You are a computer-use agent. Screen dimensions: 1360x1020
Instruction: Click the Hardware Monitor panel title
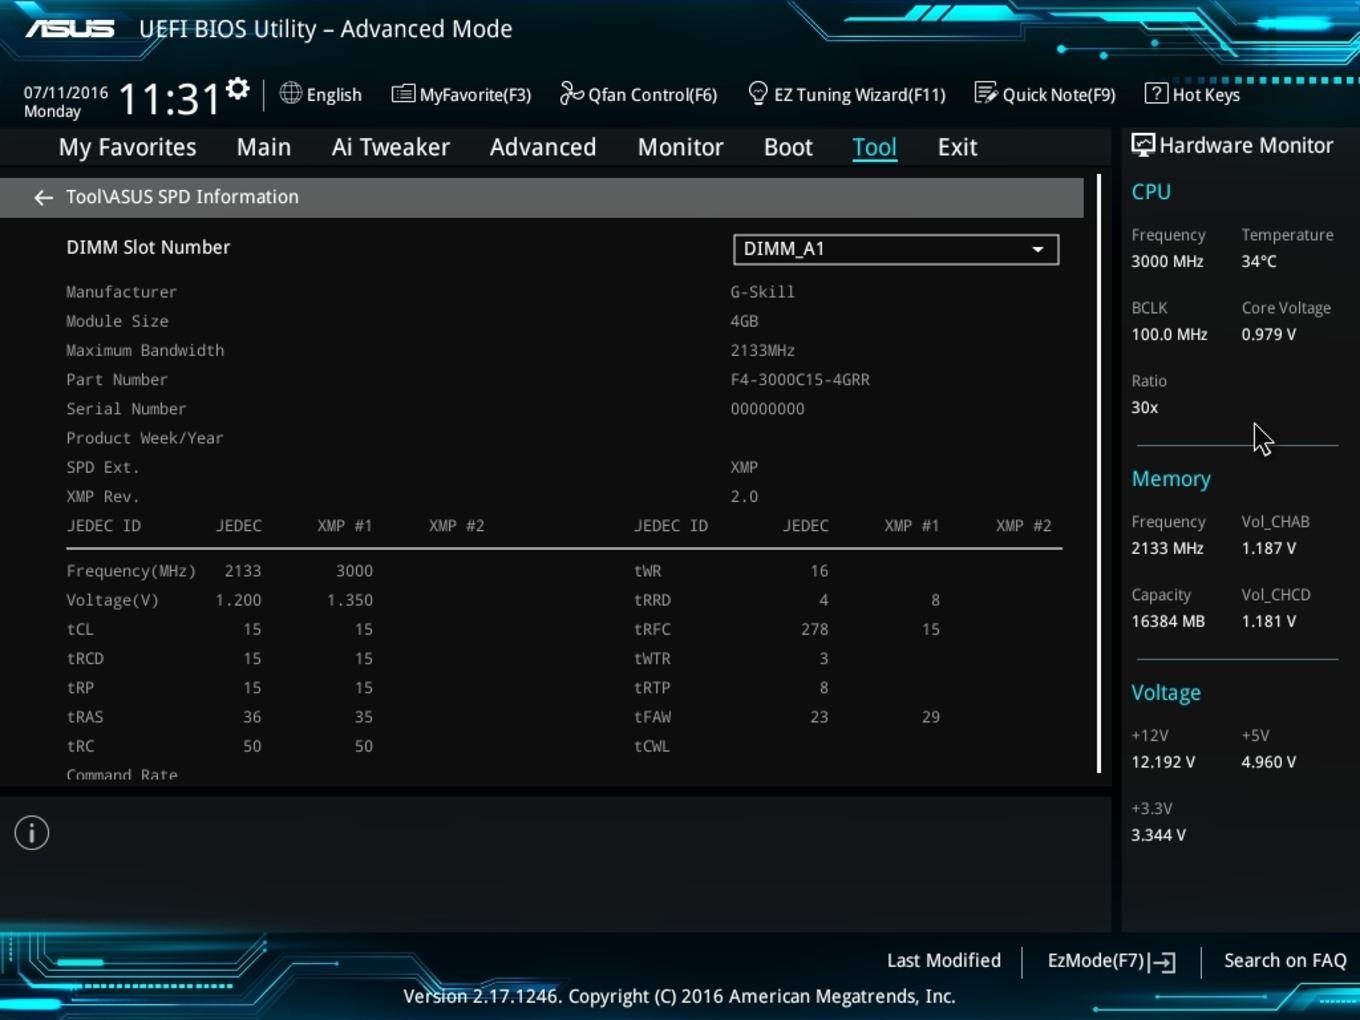(x=1246, y=145)
